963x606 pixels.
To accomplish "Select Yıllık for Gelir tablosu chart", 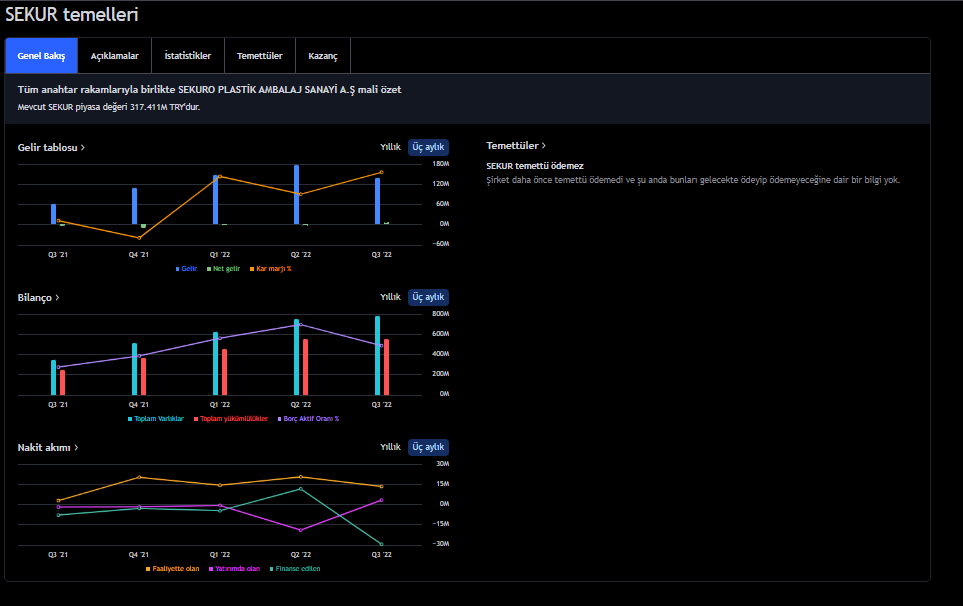I will [x=390, y=147].
